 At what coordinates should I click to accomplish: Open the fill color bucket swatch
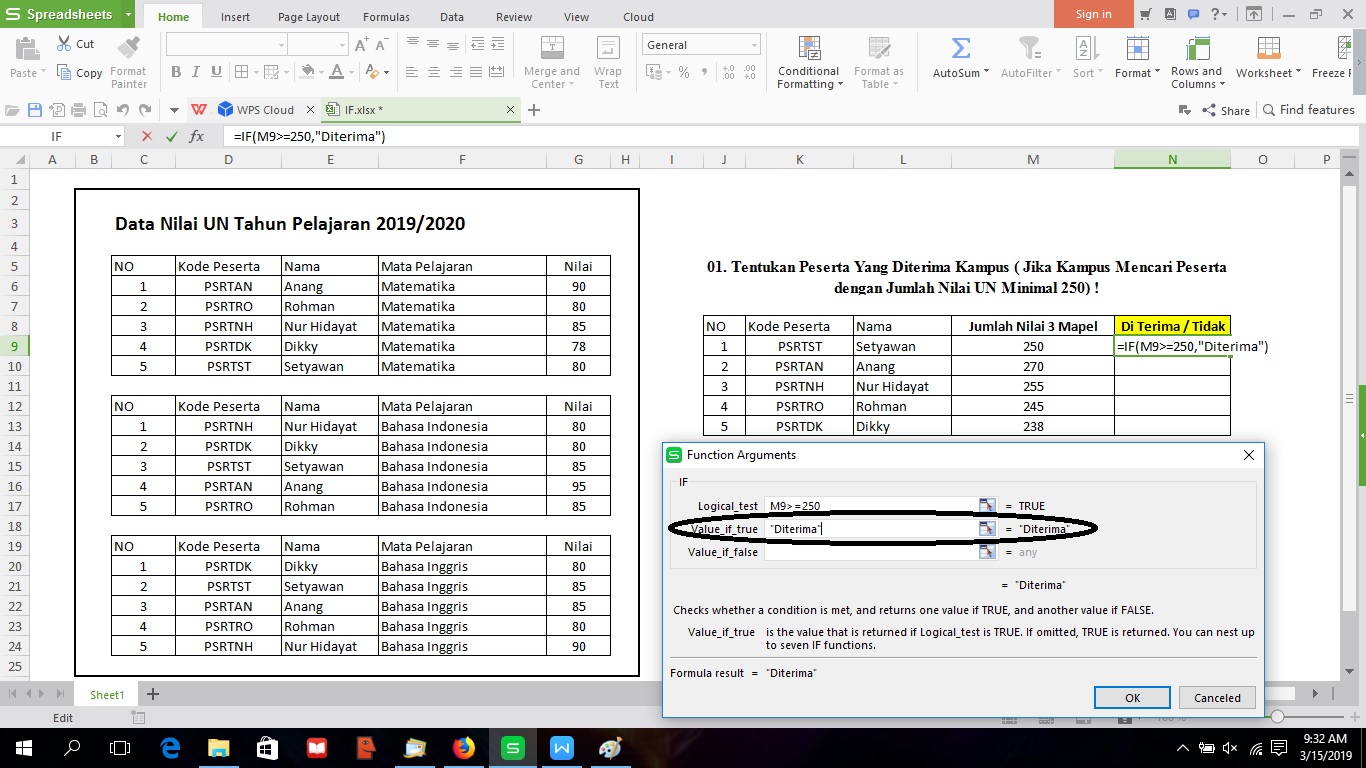tap(309, 72)
